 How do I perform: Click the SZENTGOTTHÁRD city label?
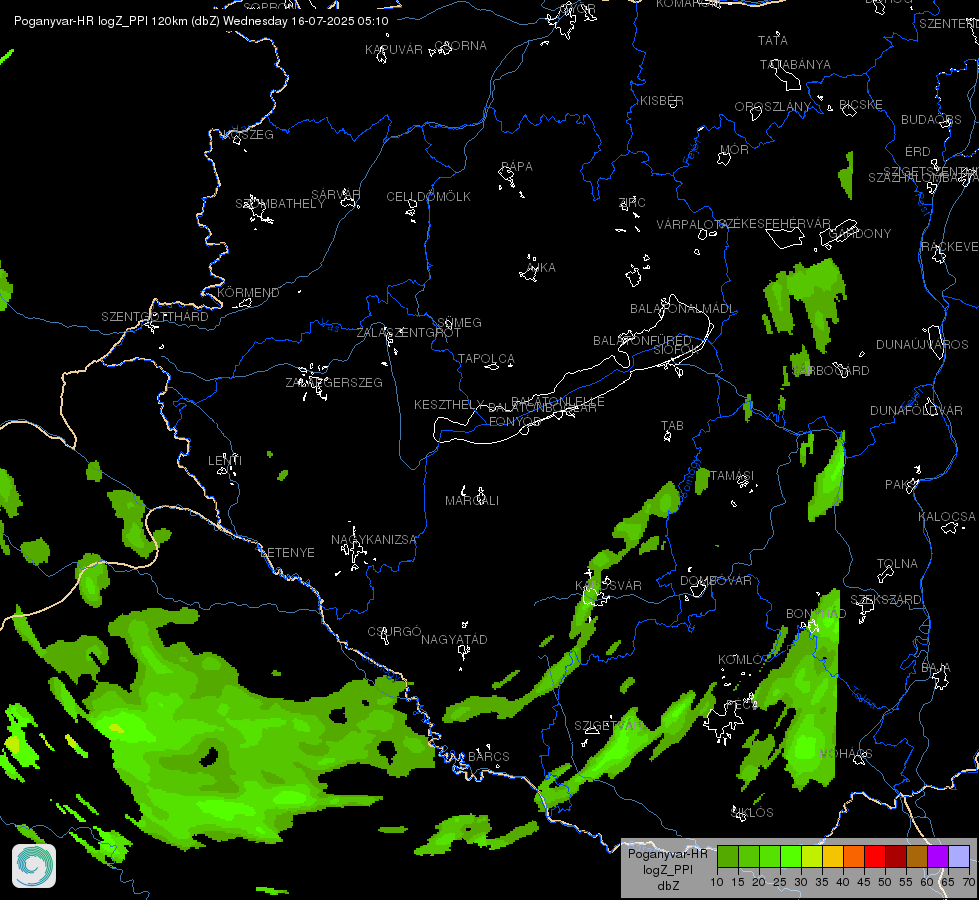(155, 317)
